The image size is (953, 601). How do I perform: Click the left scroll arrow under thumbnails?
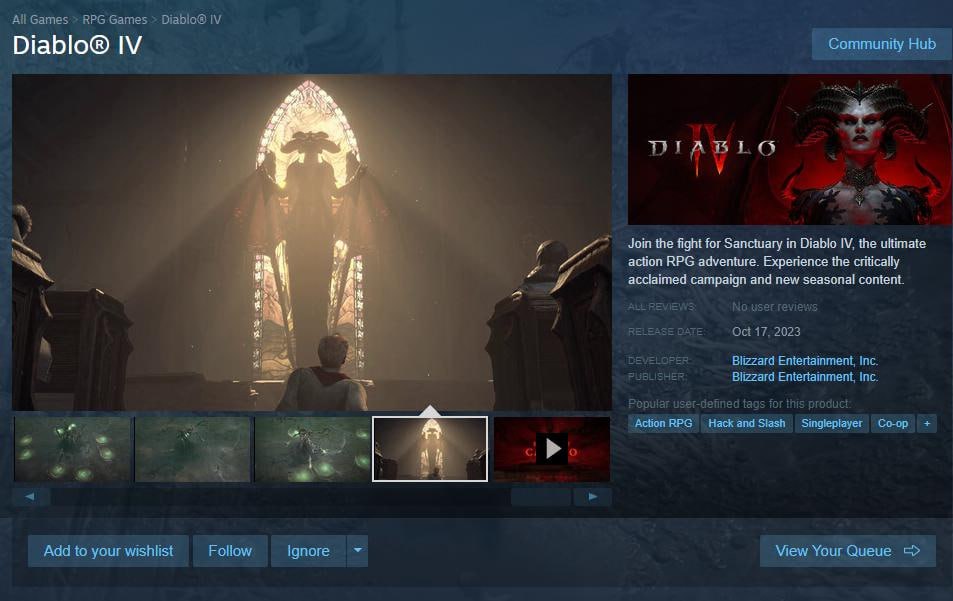(x=30, y=496)
